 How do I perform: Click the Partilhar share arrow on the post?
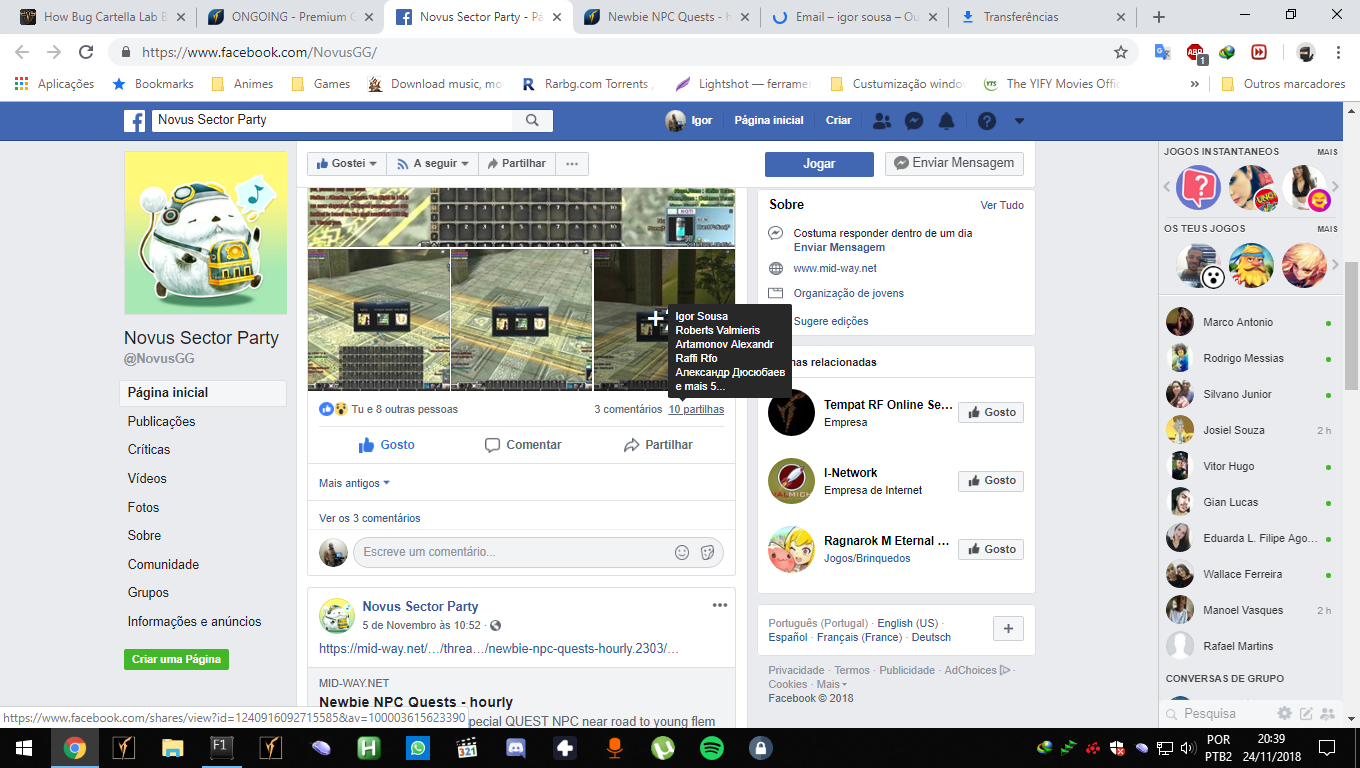click(x=658, y=445)
